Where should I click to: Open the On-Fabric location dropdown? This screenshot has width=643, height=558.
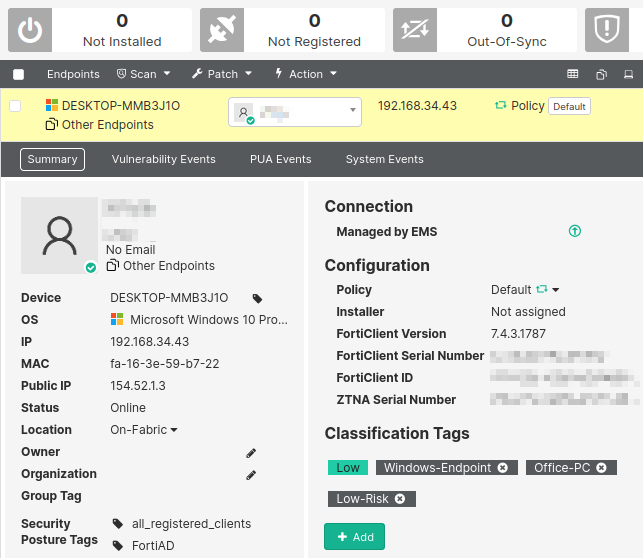144,430
